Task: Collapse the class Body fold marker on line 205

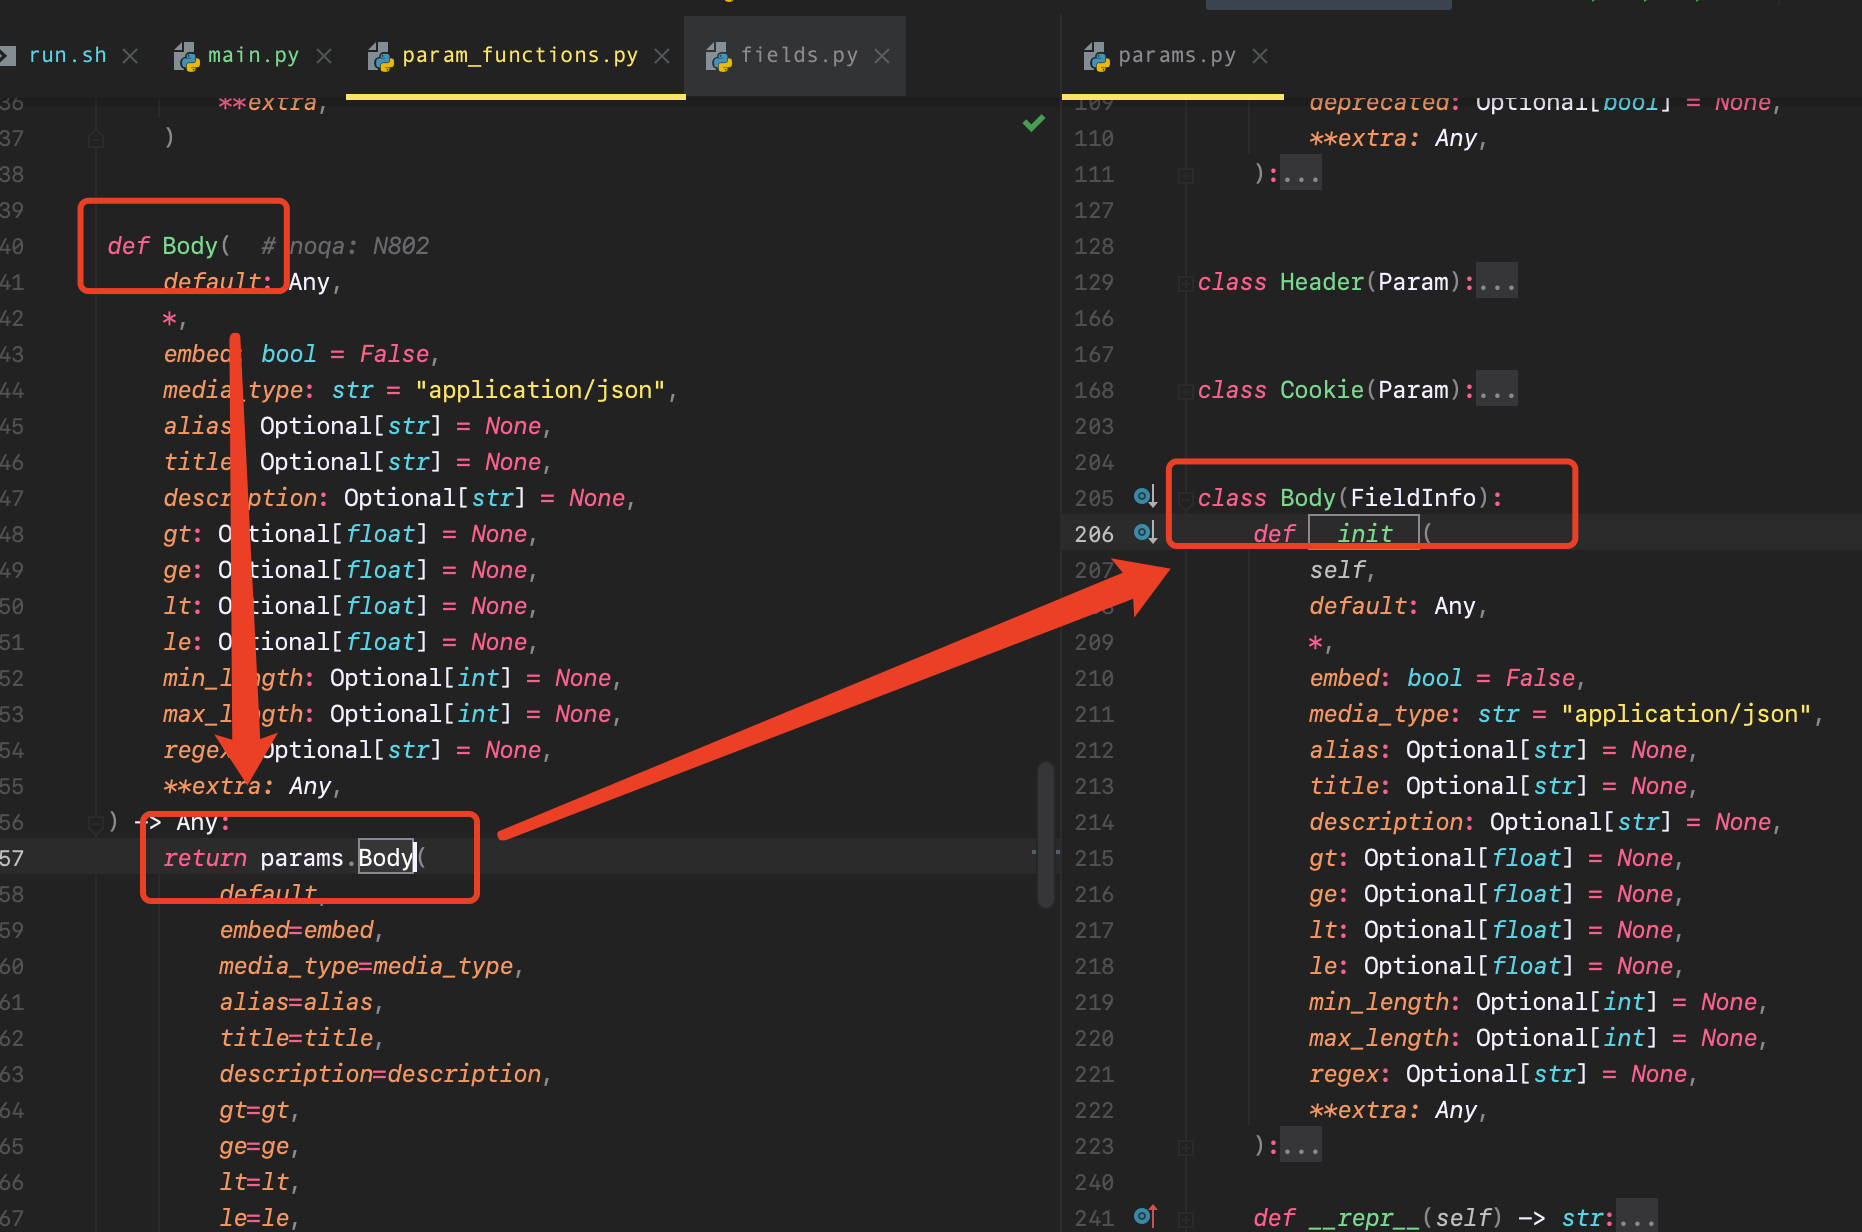Action: pos(1186,499)
